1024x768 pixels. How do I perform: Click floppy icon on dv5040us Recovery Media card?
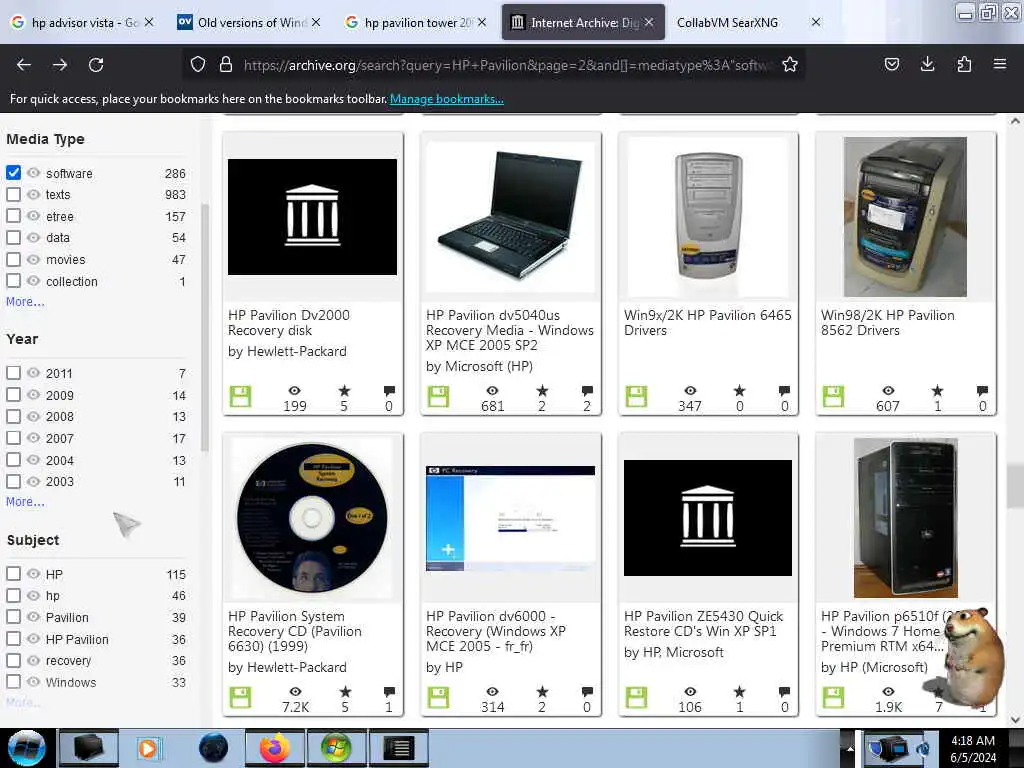(x=438, y=396)
